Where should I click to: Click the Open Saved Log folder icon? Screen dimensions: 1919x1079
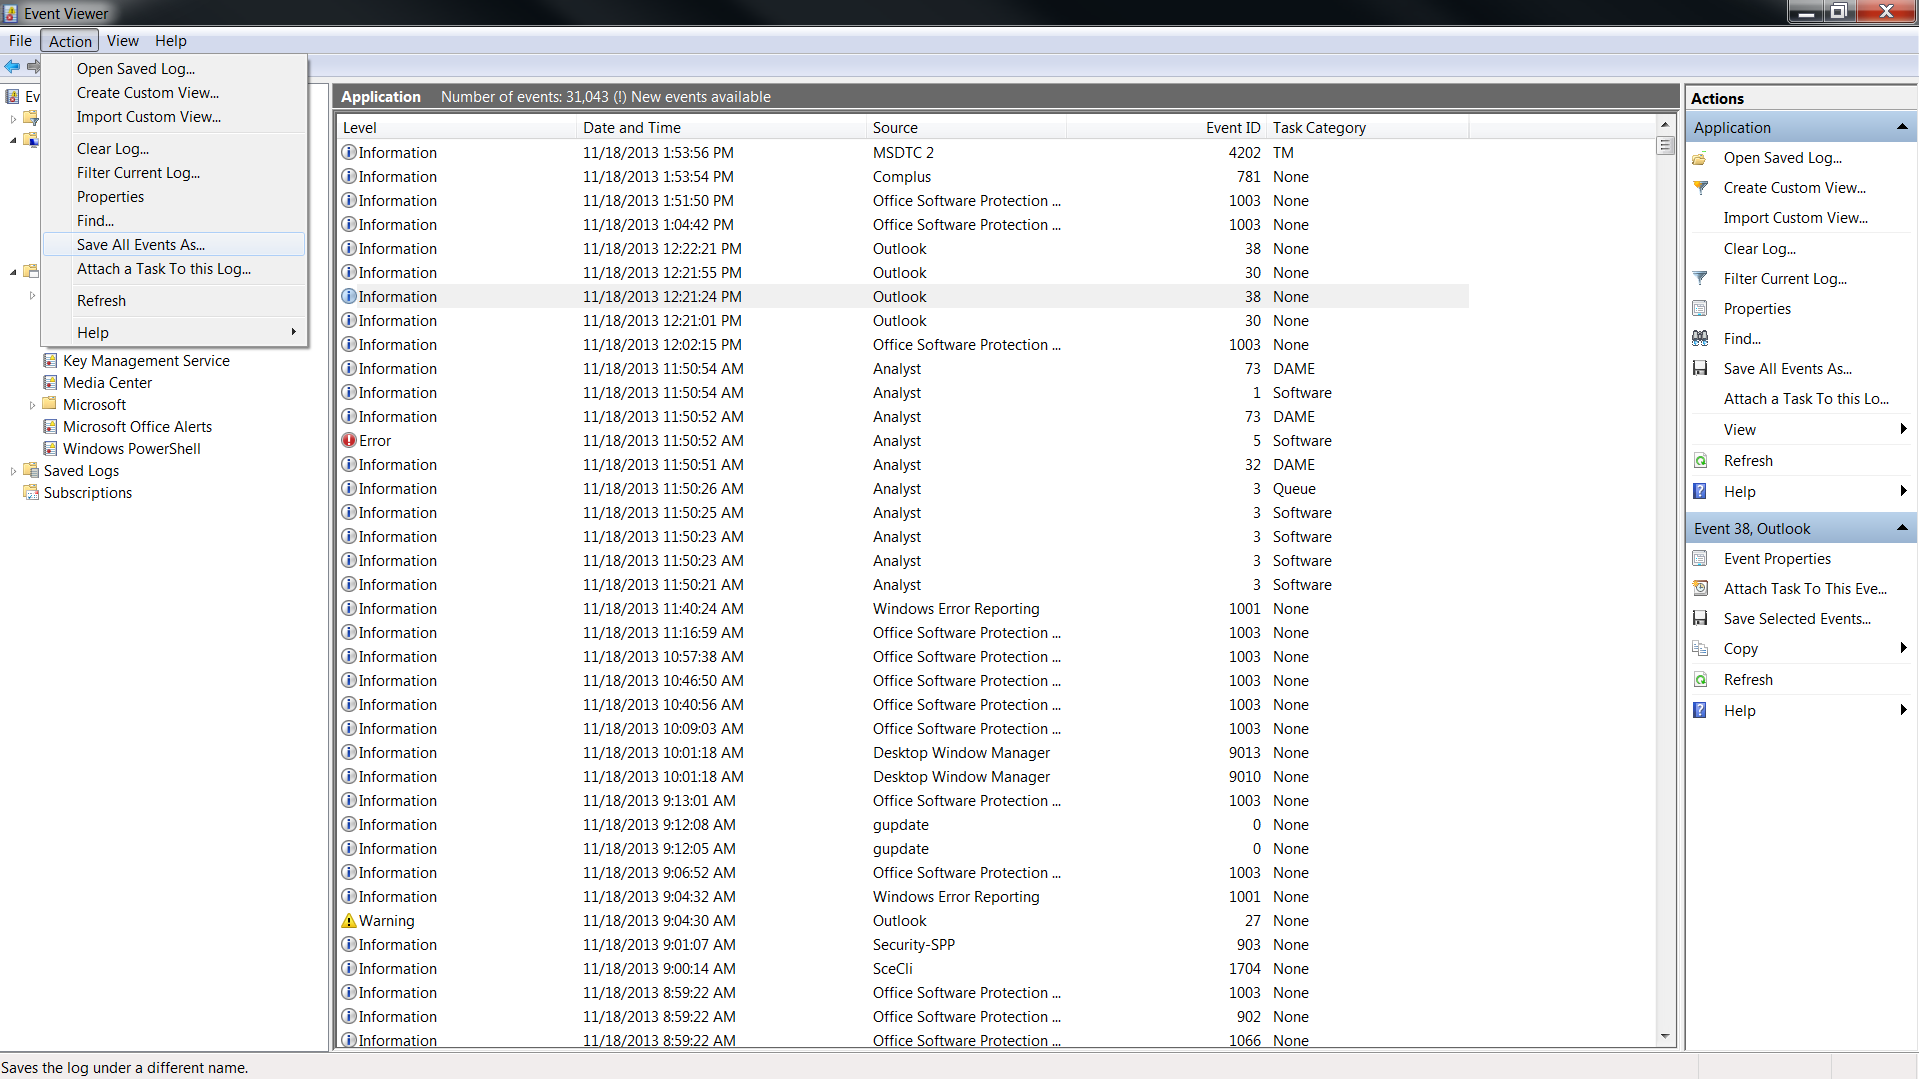1700,158
